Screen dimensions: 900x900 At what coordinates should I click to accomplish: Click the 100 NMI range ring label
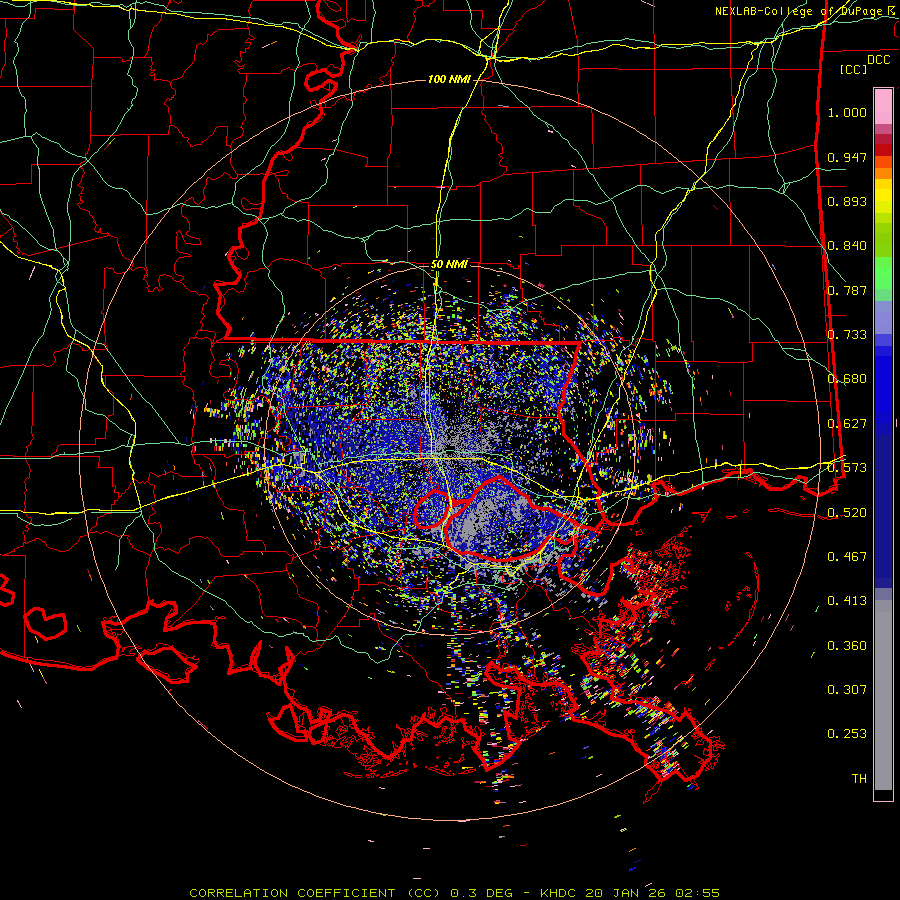click(x=449, y=79)
